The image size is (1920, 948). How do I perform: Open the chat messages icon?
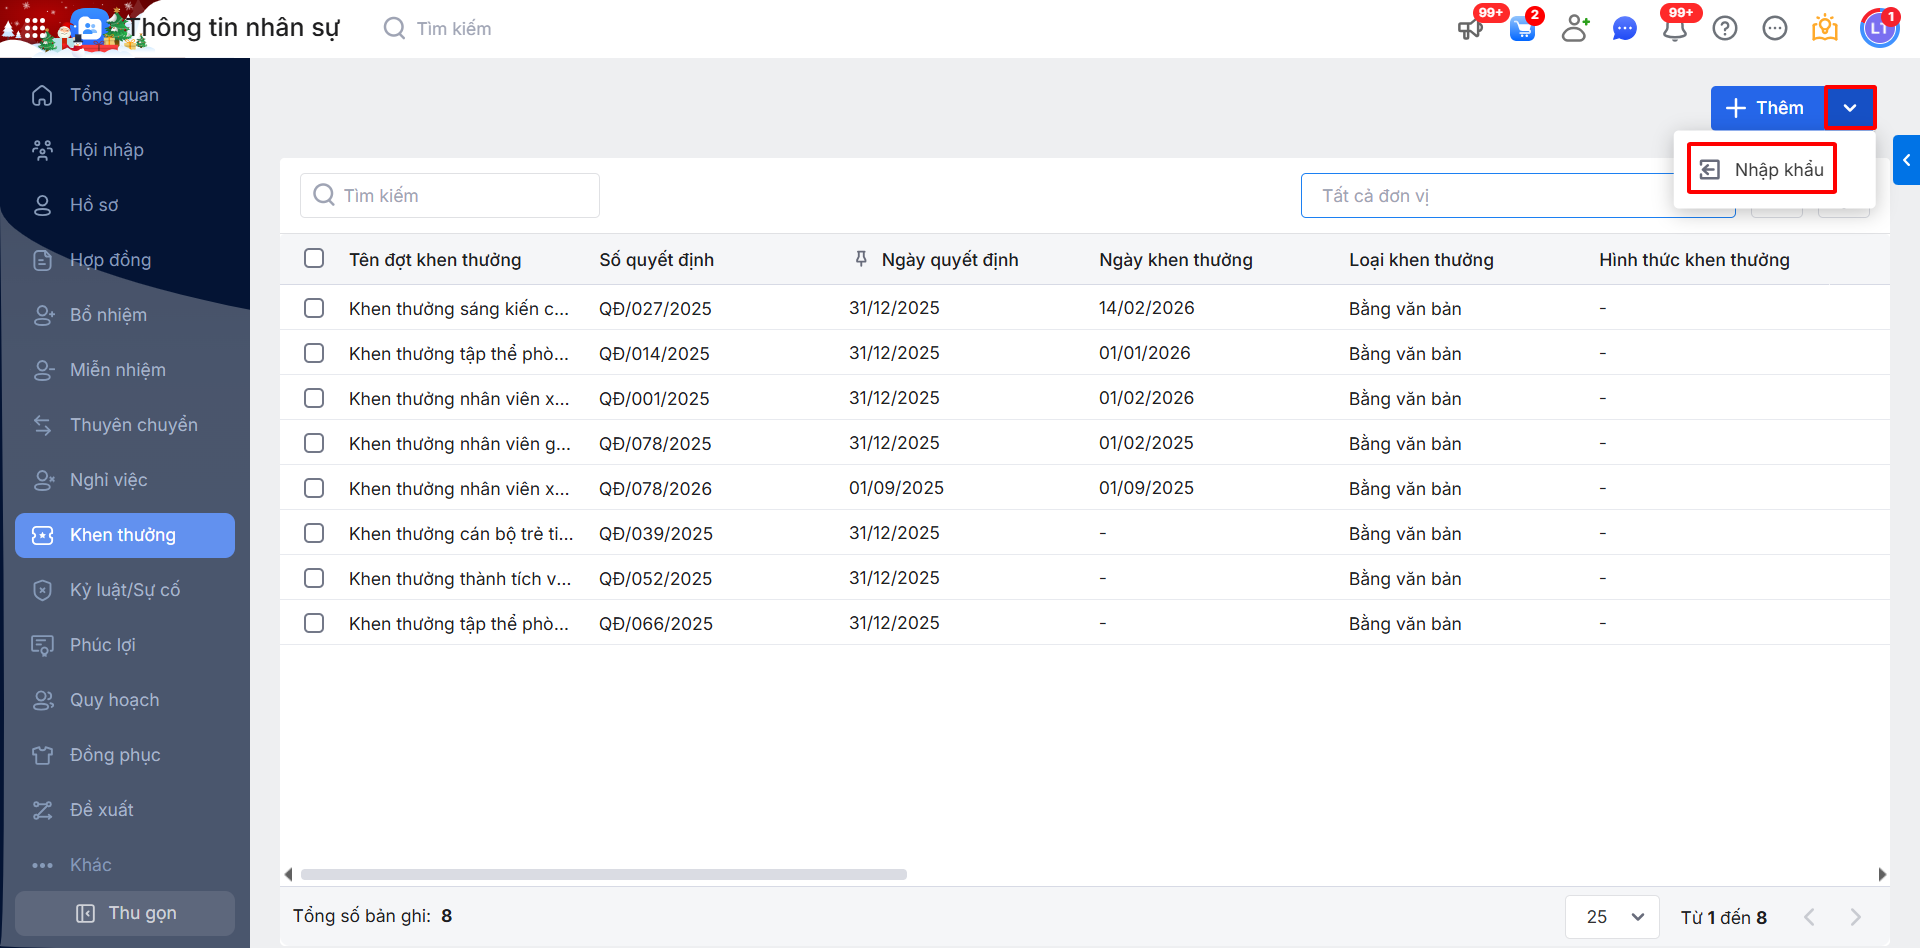click(1625, 29)
